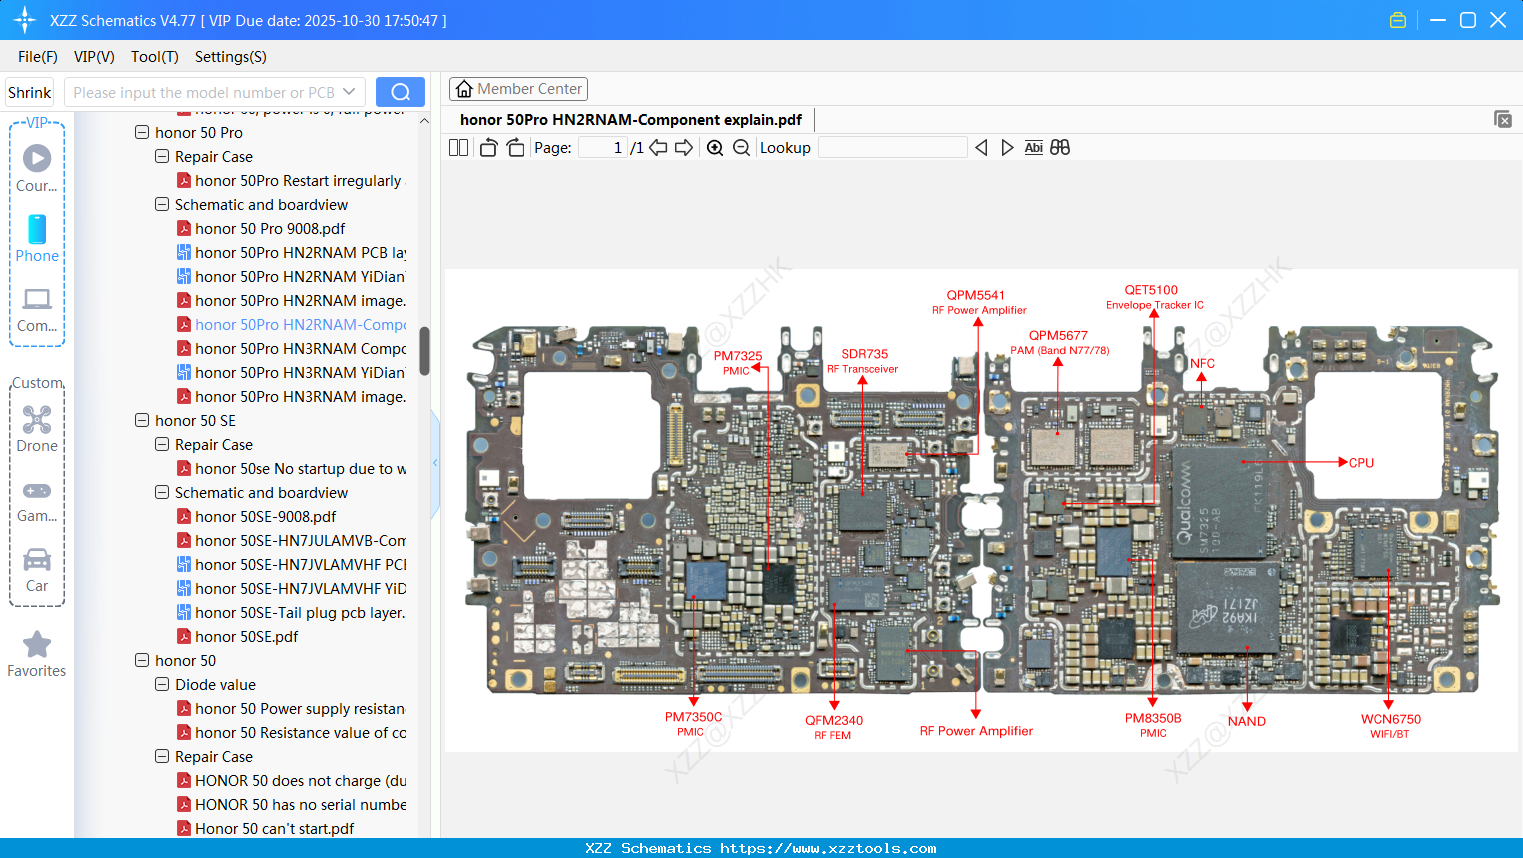Click the tree panel vertical scrollbar thumb

pyautogui.click(x=424, y=351)
